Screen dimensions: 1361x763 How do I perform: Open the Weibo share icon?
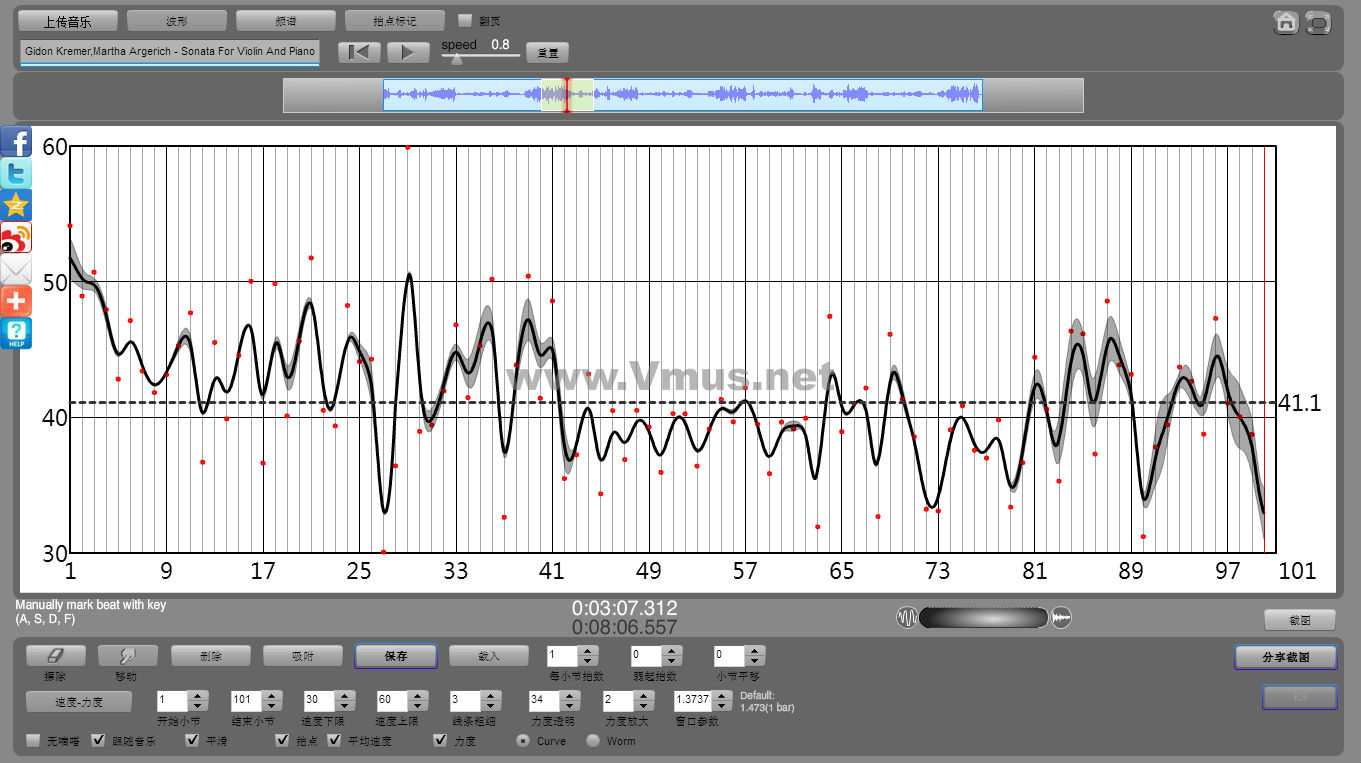(x=16, y=237)
